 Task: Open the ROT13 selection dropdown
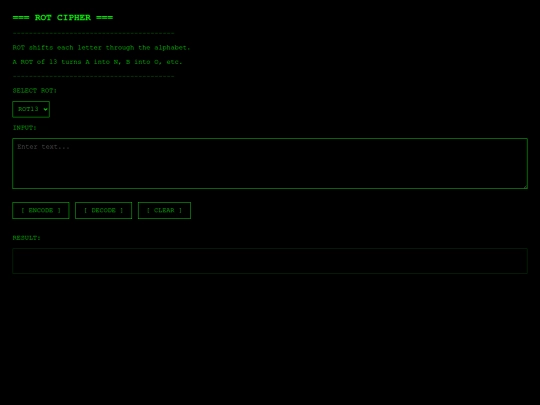31,109
